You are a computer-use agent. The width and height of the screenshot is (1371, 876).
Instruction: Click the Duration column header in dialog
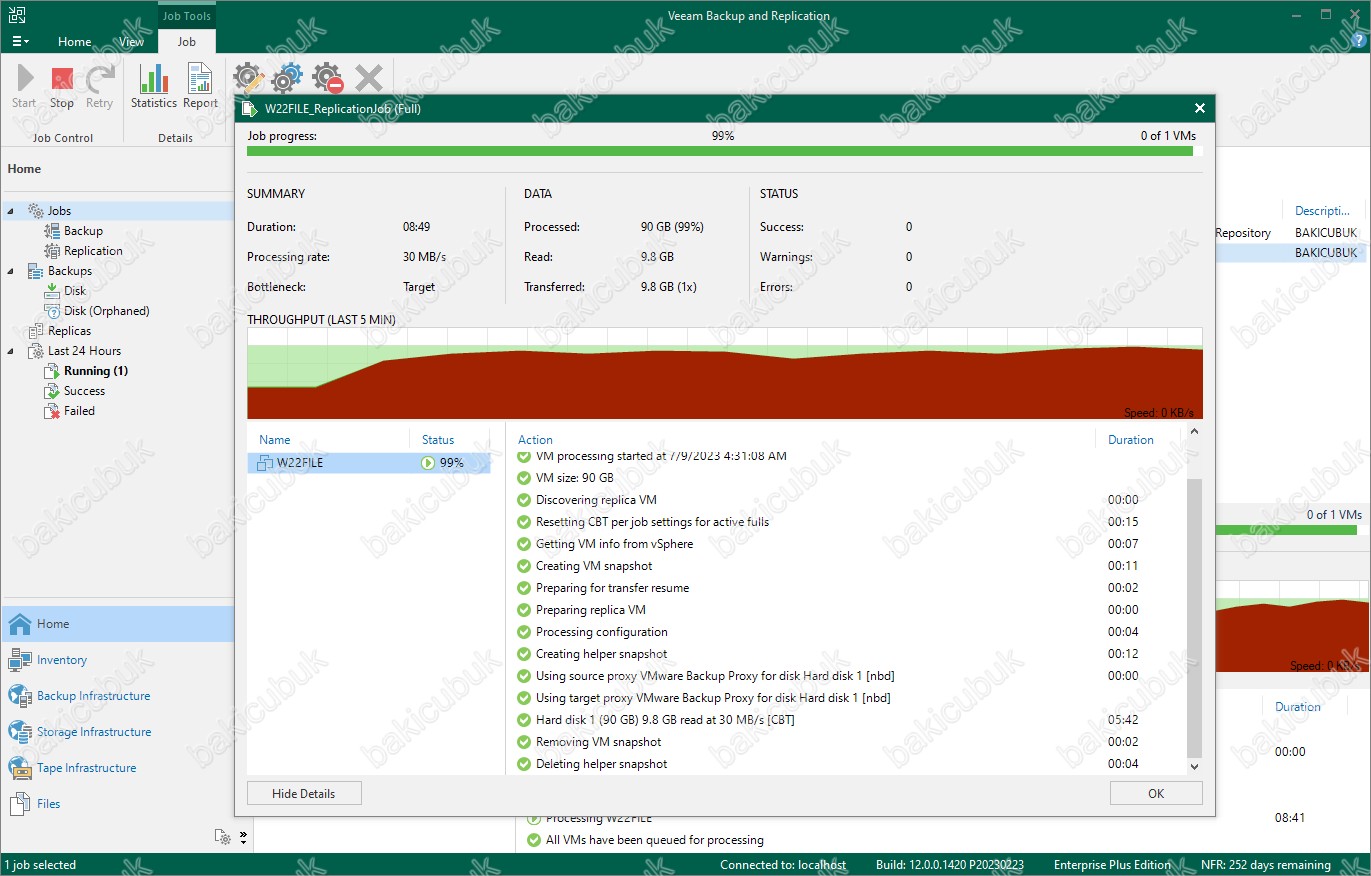pos(1131,440)
